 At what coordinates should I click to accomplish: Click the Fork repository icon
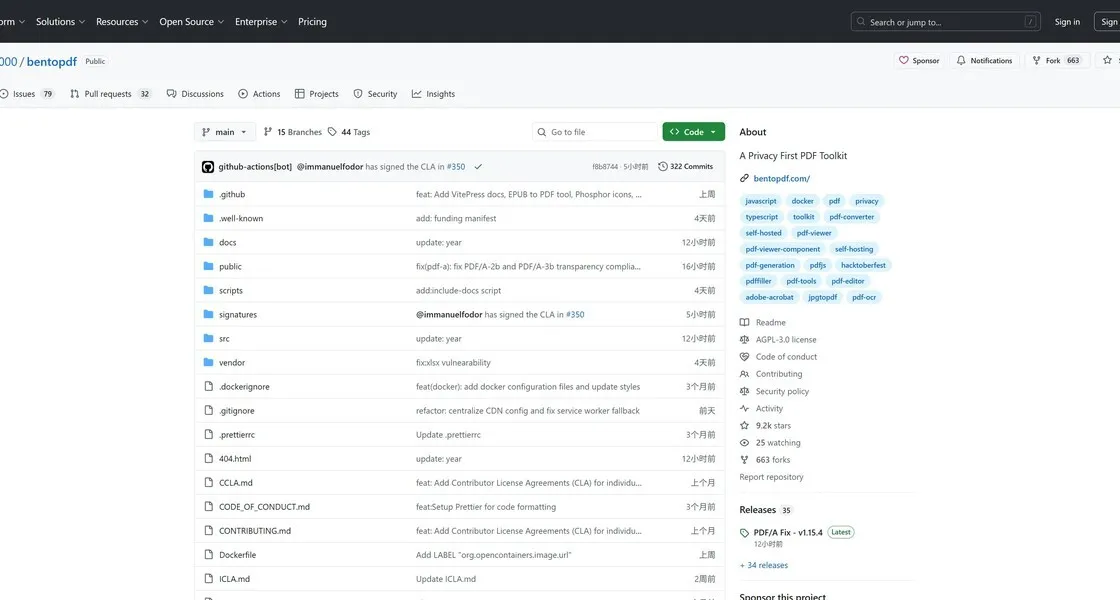[1037, 61]
